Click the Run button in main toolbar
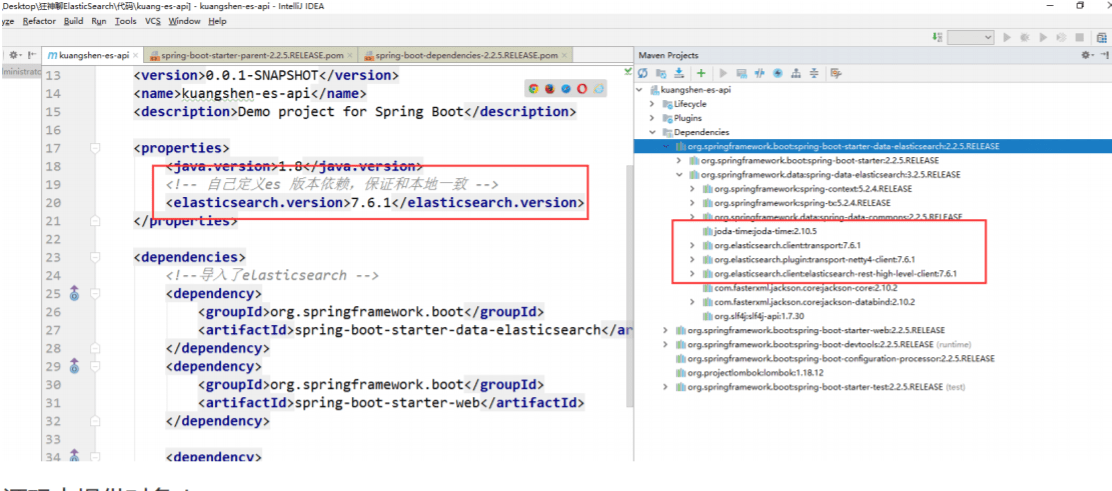 [x=1007, y=37]
